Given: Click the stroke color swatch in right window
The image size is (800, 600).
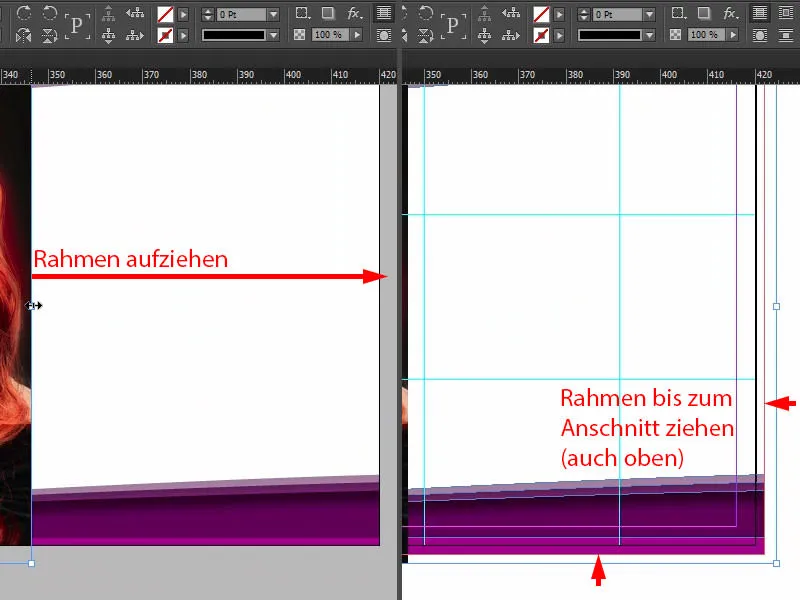Looking at the screenshot, I should pos(541,35).
